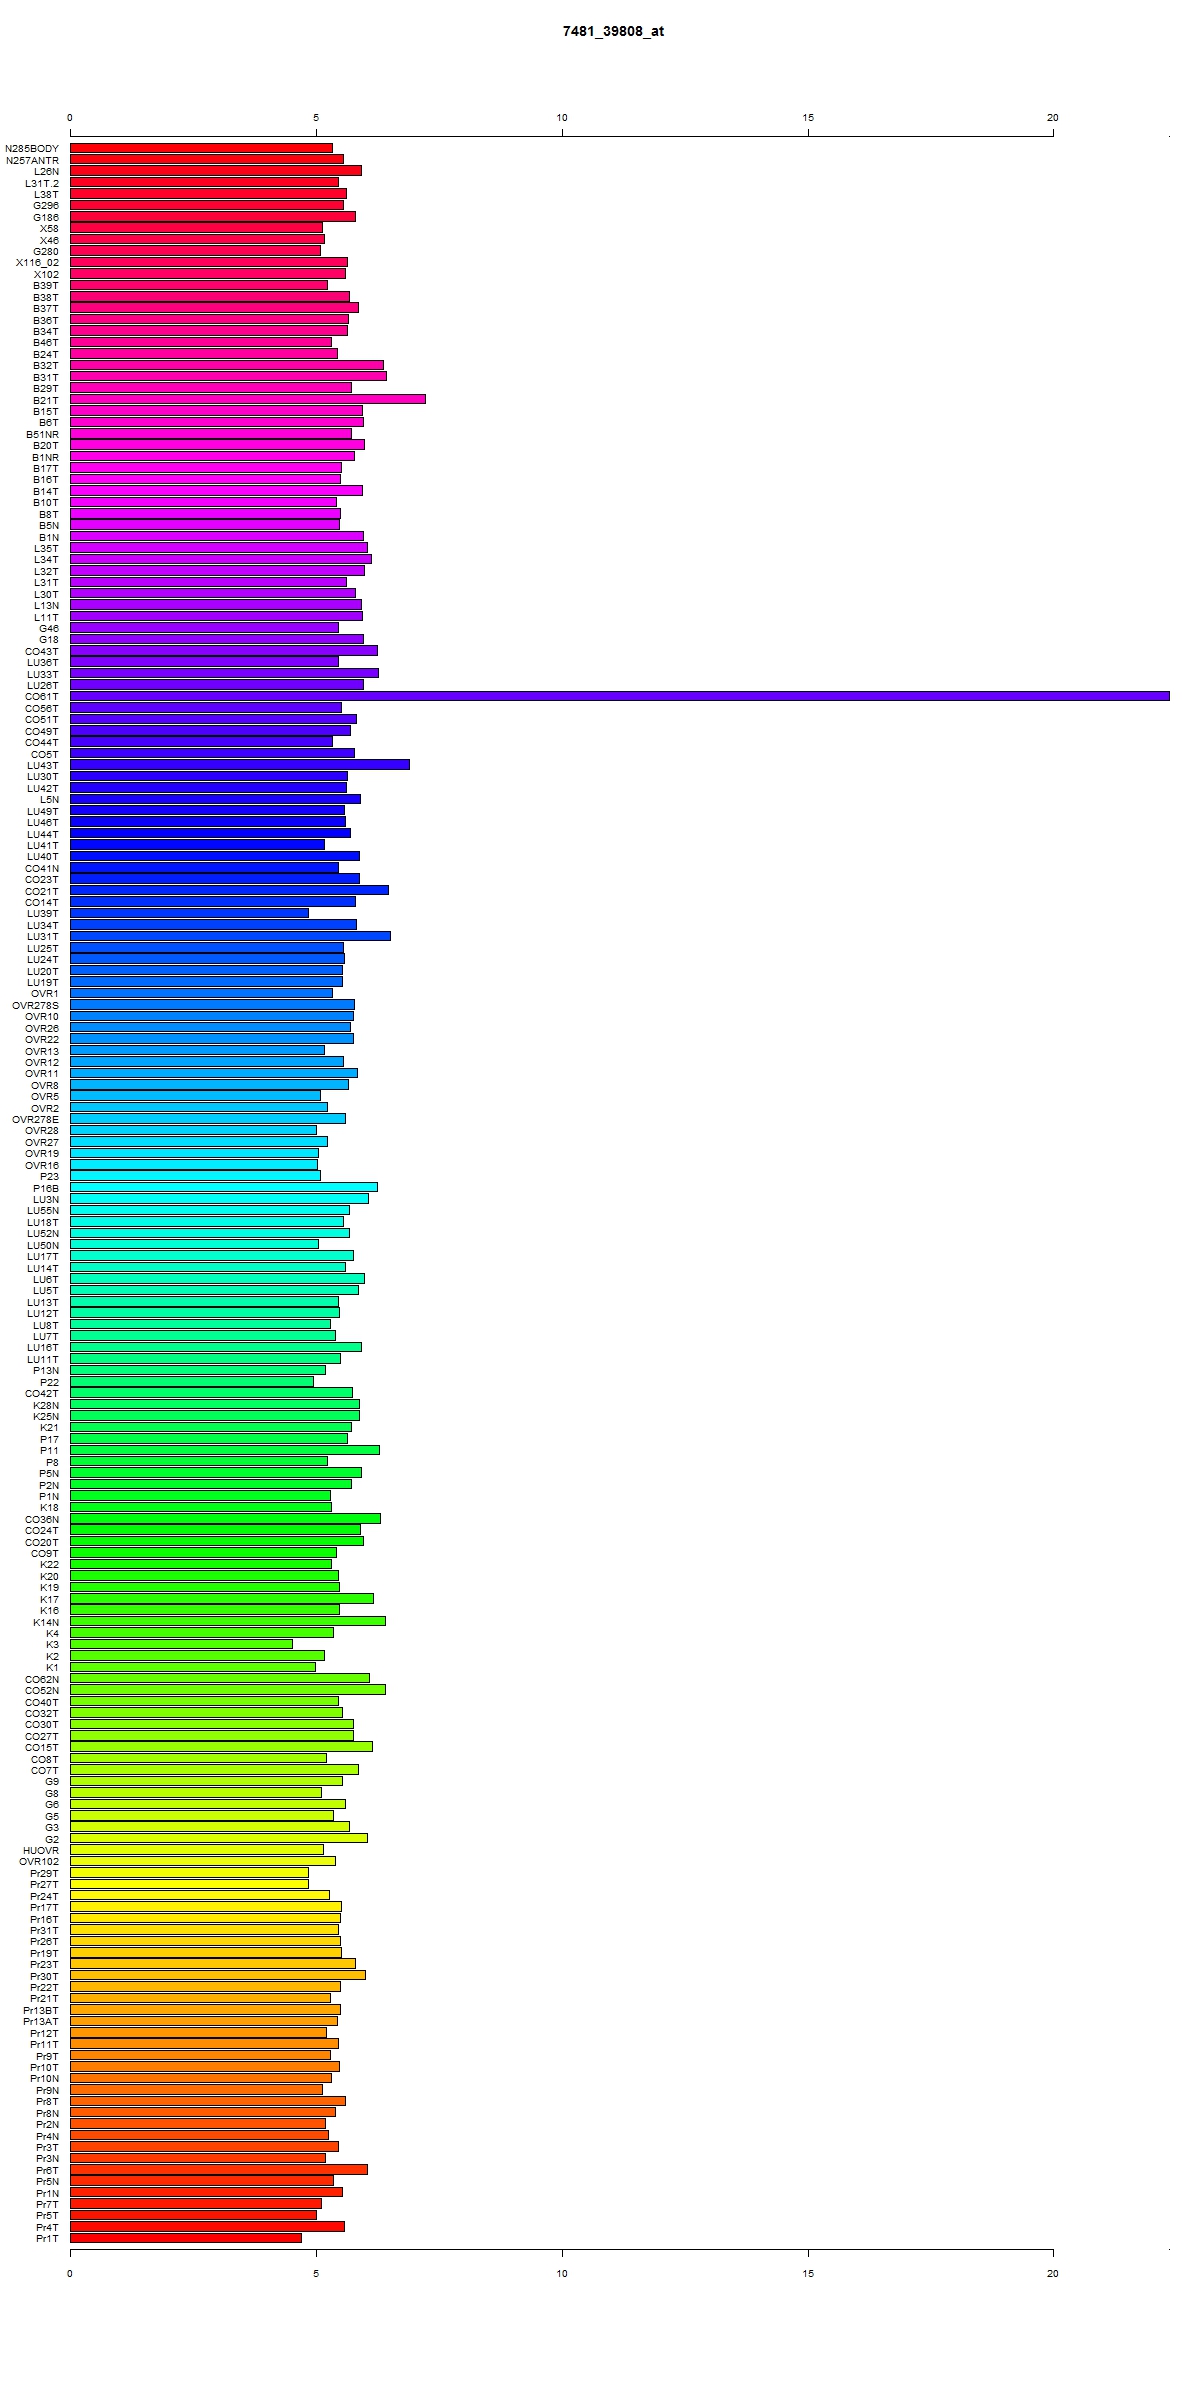
Task: Click the Pr1T sample label
Action: click(x=48, y=2239)
